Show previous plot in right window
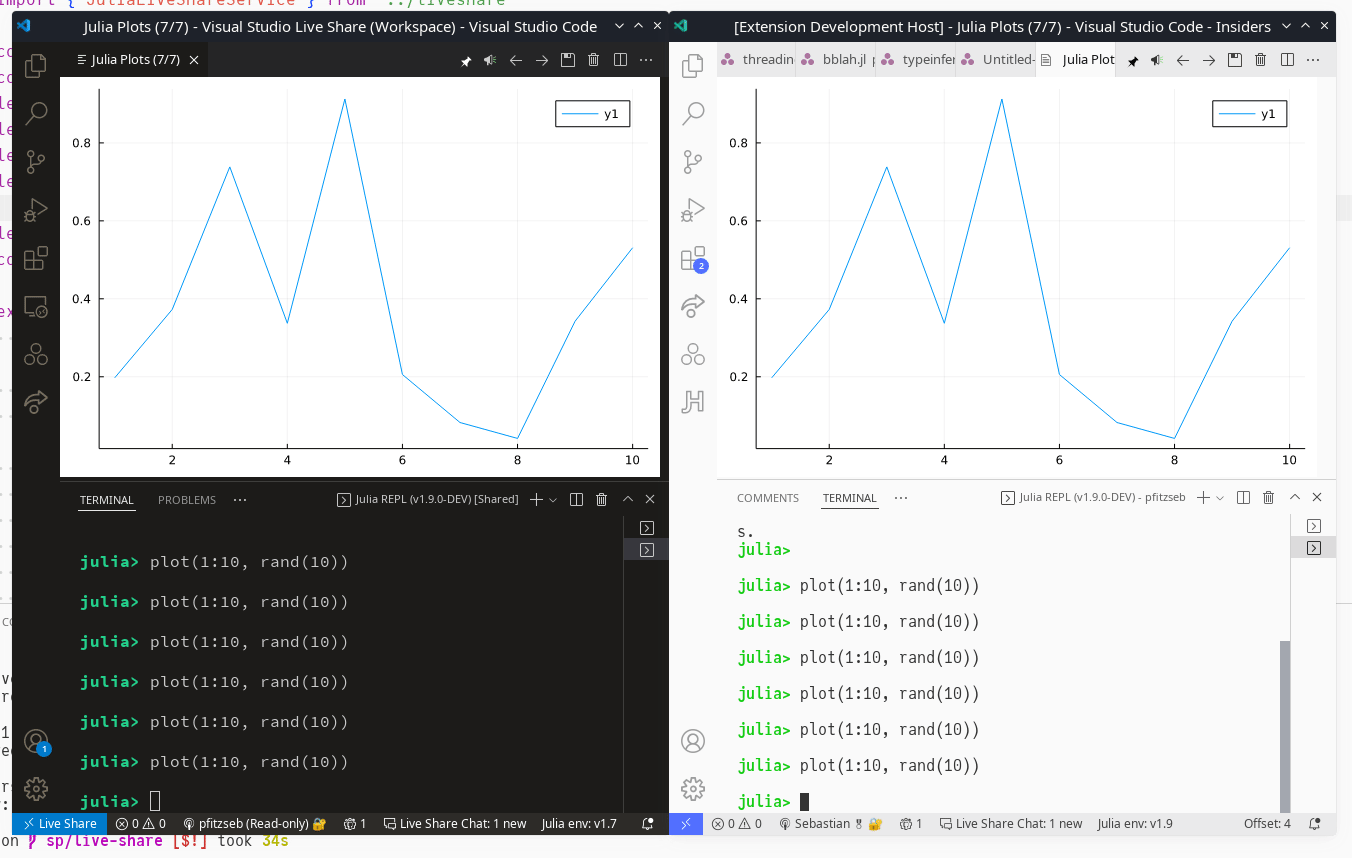Viewport: 1352px width, 858px height. coord(1183,61)
